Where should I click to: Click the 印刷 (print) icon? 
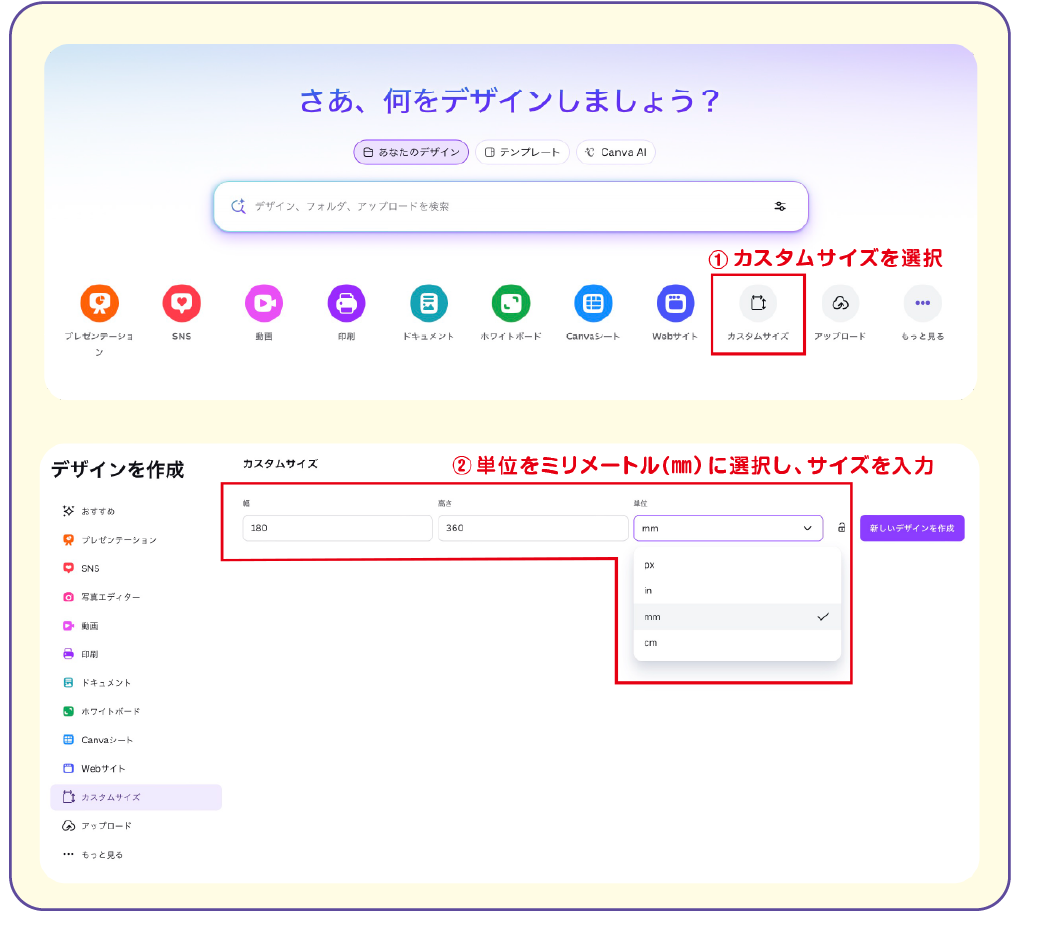pyautogui.click(x=346, y=303)
